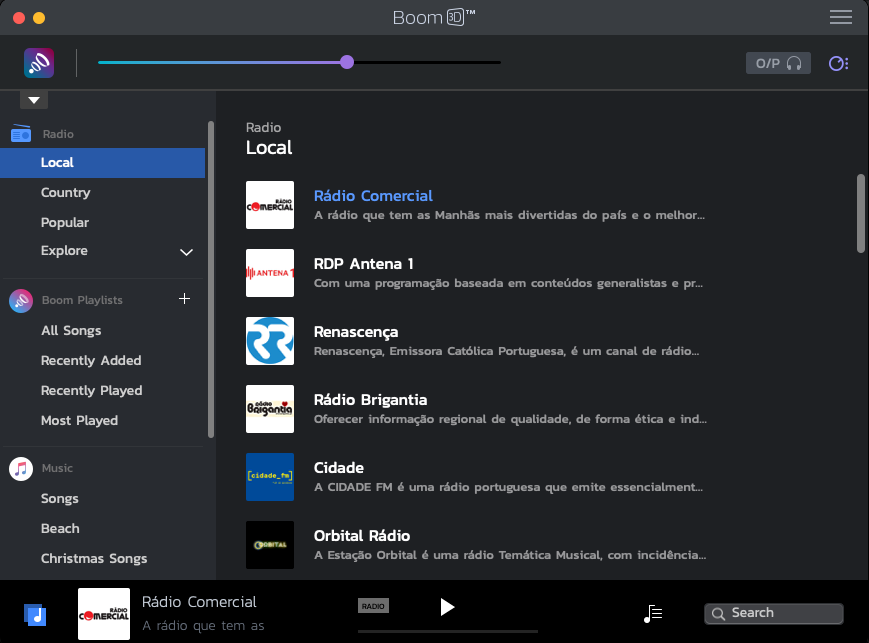Open the Recently Played playlist
Viewport: 869px width, 643px height.
(91, 391)
